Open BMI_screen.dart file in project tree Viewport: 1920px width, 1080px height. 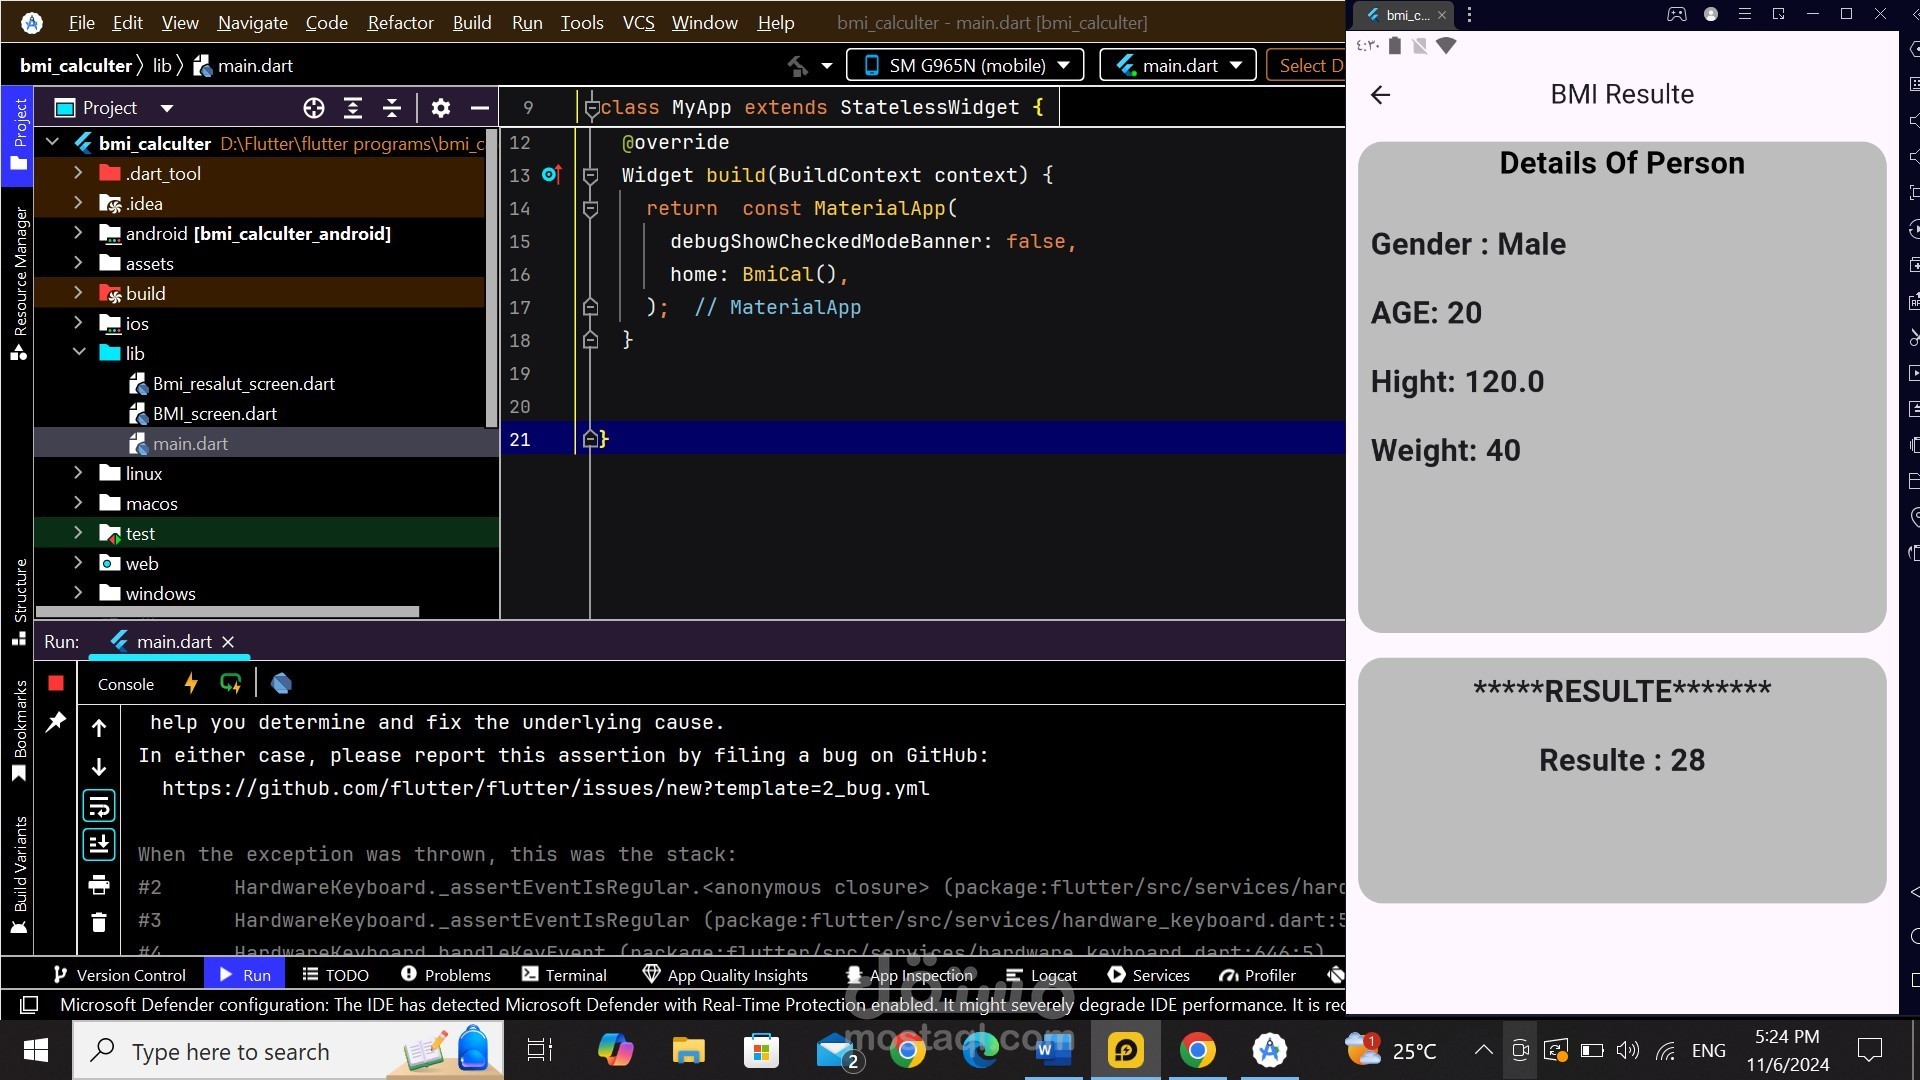pyautogui.click(x=214, y=413)
